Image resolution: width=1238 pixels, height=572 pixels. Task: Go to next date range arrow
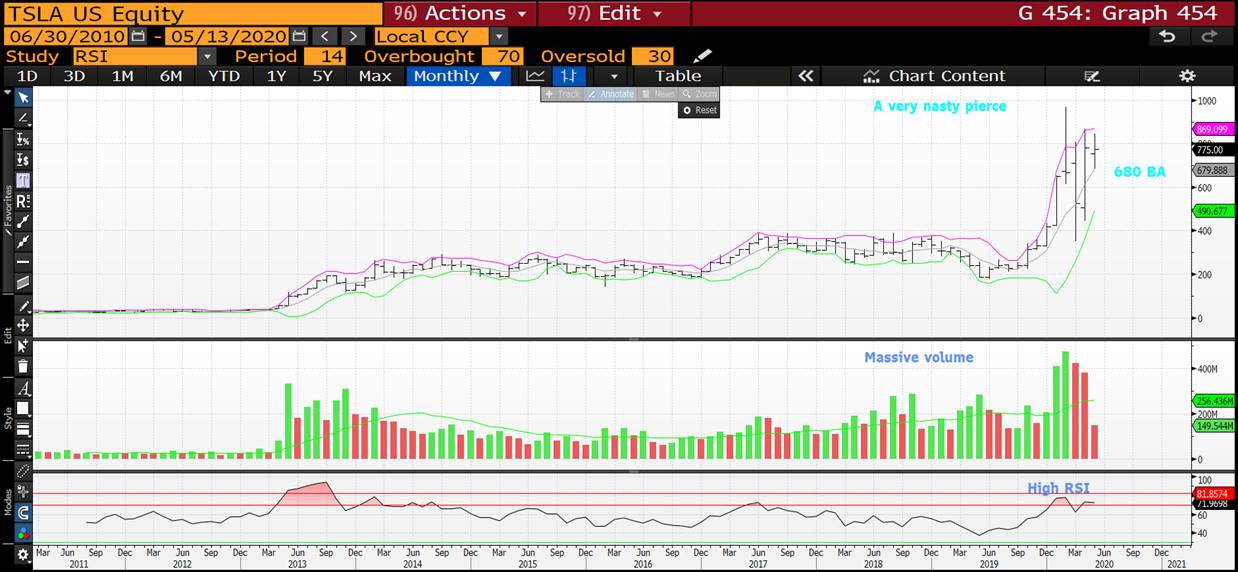(352, 36)
